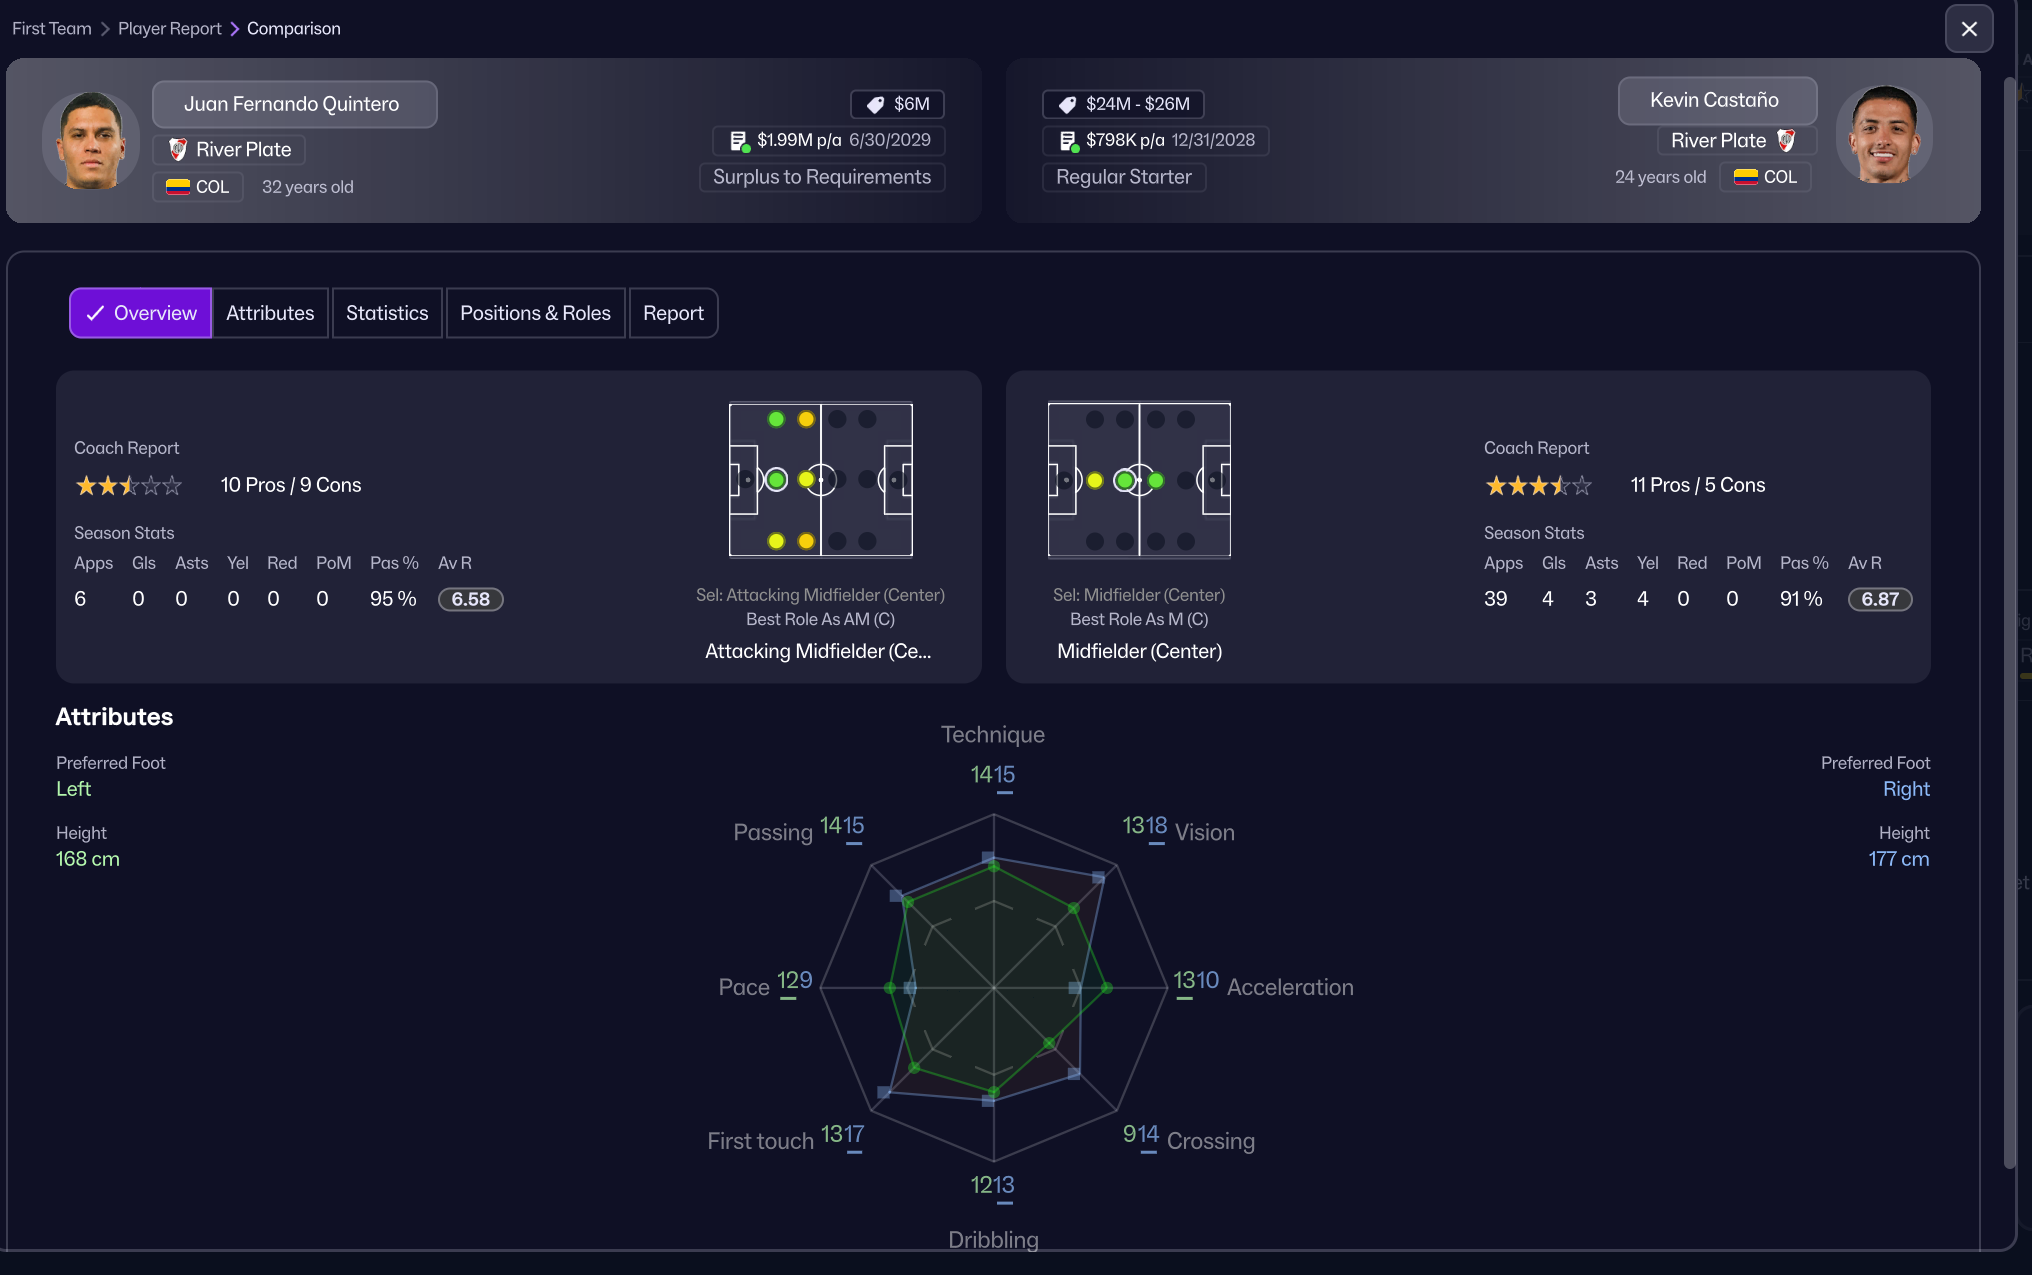The width and height of the screenshot is (2032, 1275).
Task: Click Castaño's 39 appearances value
Action: 1495,599
